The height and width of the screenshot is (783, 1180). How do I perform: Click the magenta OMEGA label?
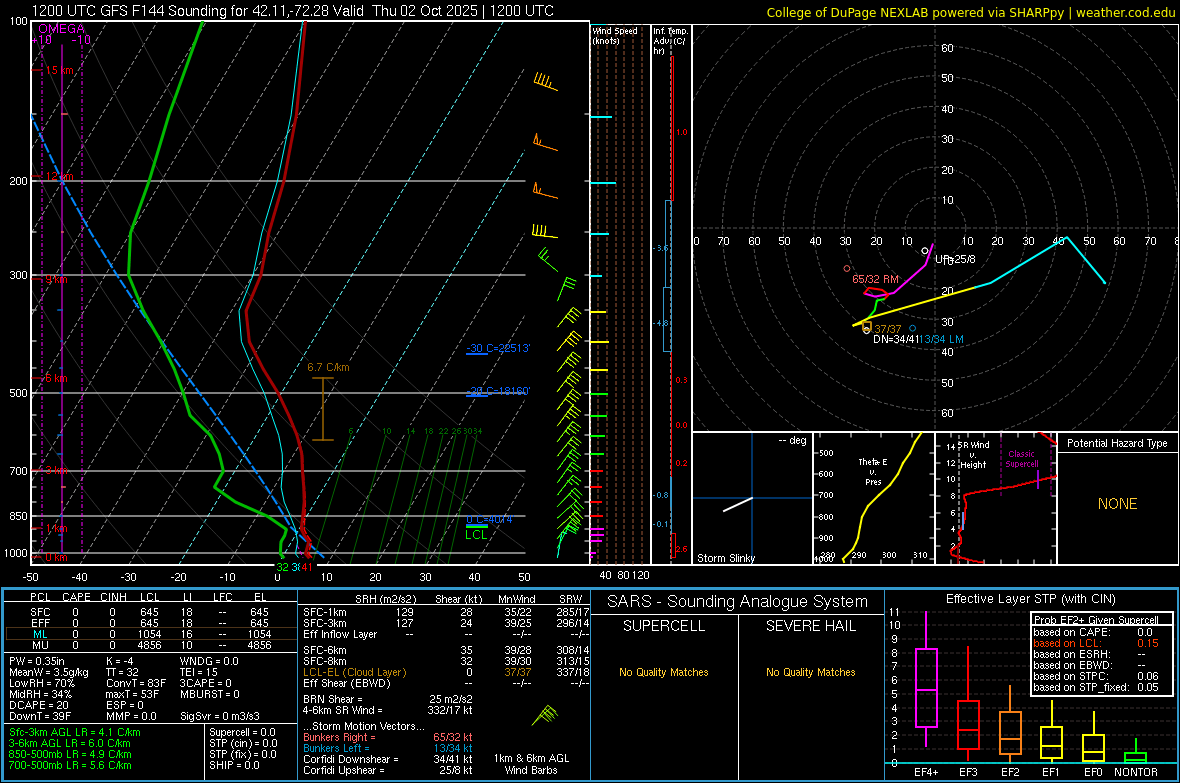point(62,29)
